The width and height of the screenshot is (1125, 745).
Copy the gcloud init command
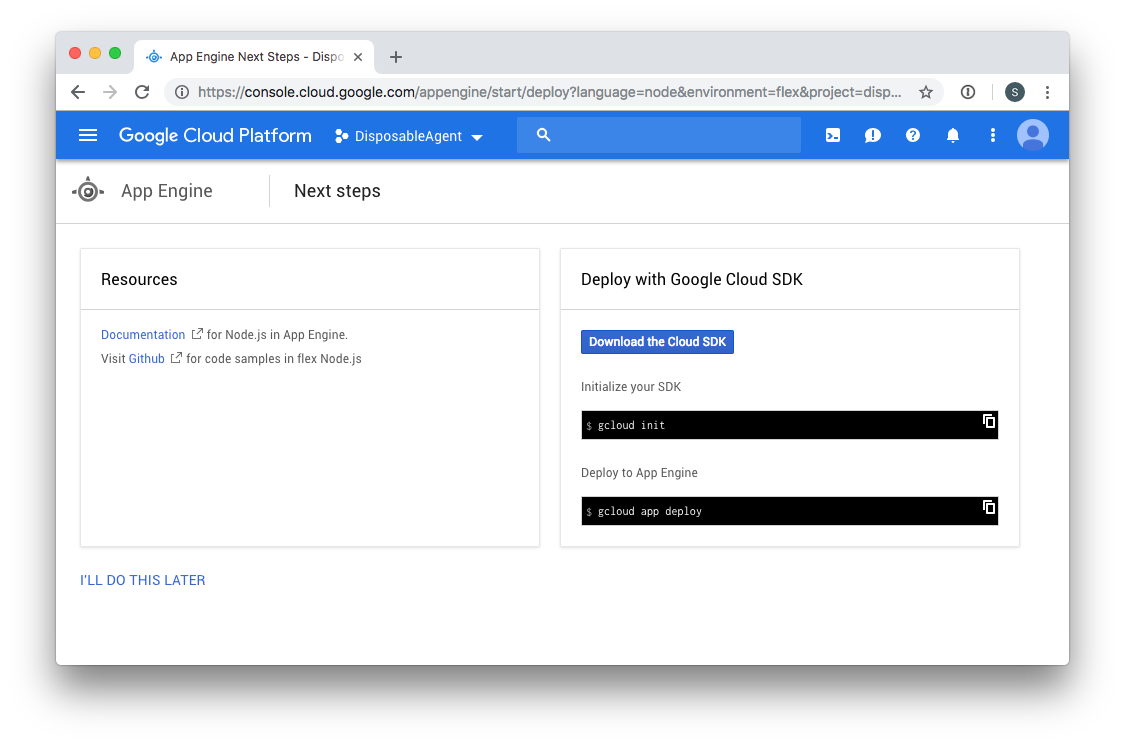point(988,421)
